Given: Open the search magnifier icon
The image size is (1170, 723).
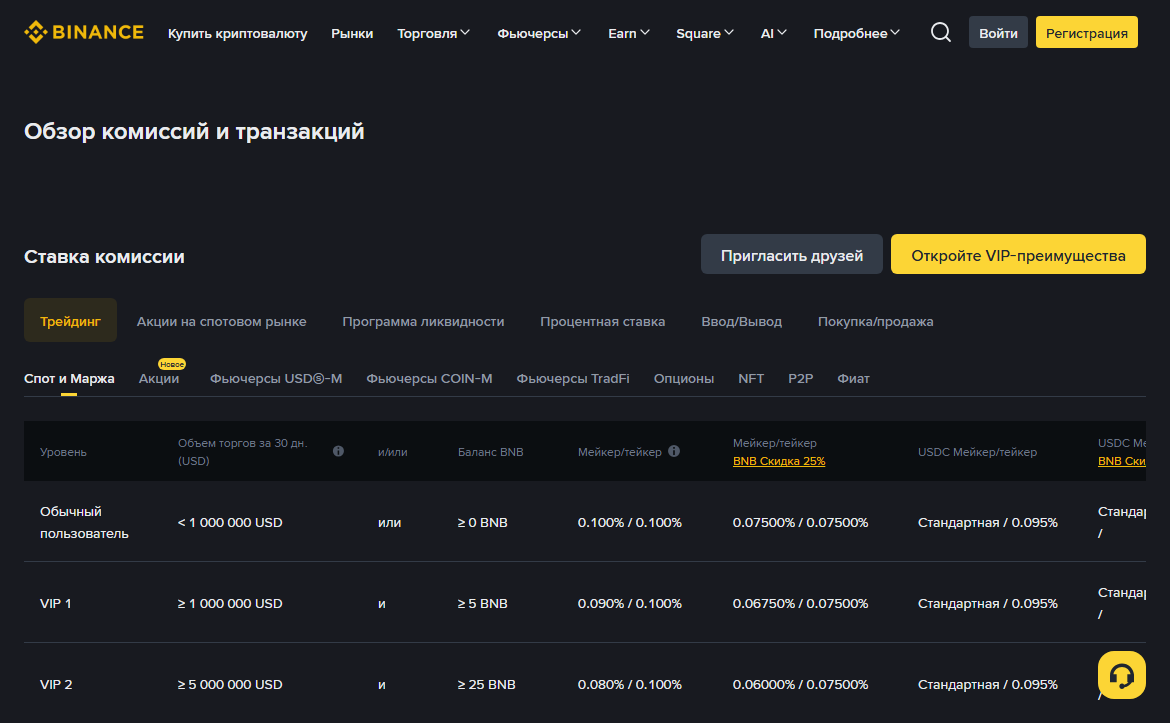Looking at the screenshot, I should [941, 32].
